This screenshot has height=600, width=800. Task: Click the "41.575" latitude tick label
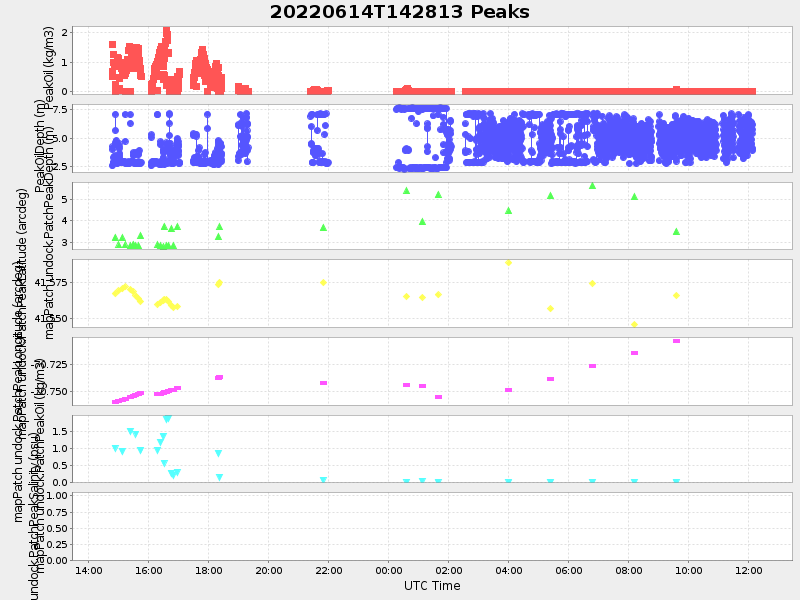(52, 283)
